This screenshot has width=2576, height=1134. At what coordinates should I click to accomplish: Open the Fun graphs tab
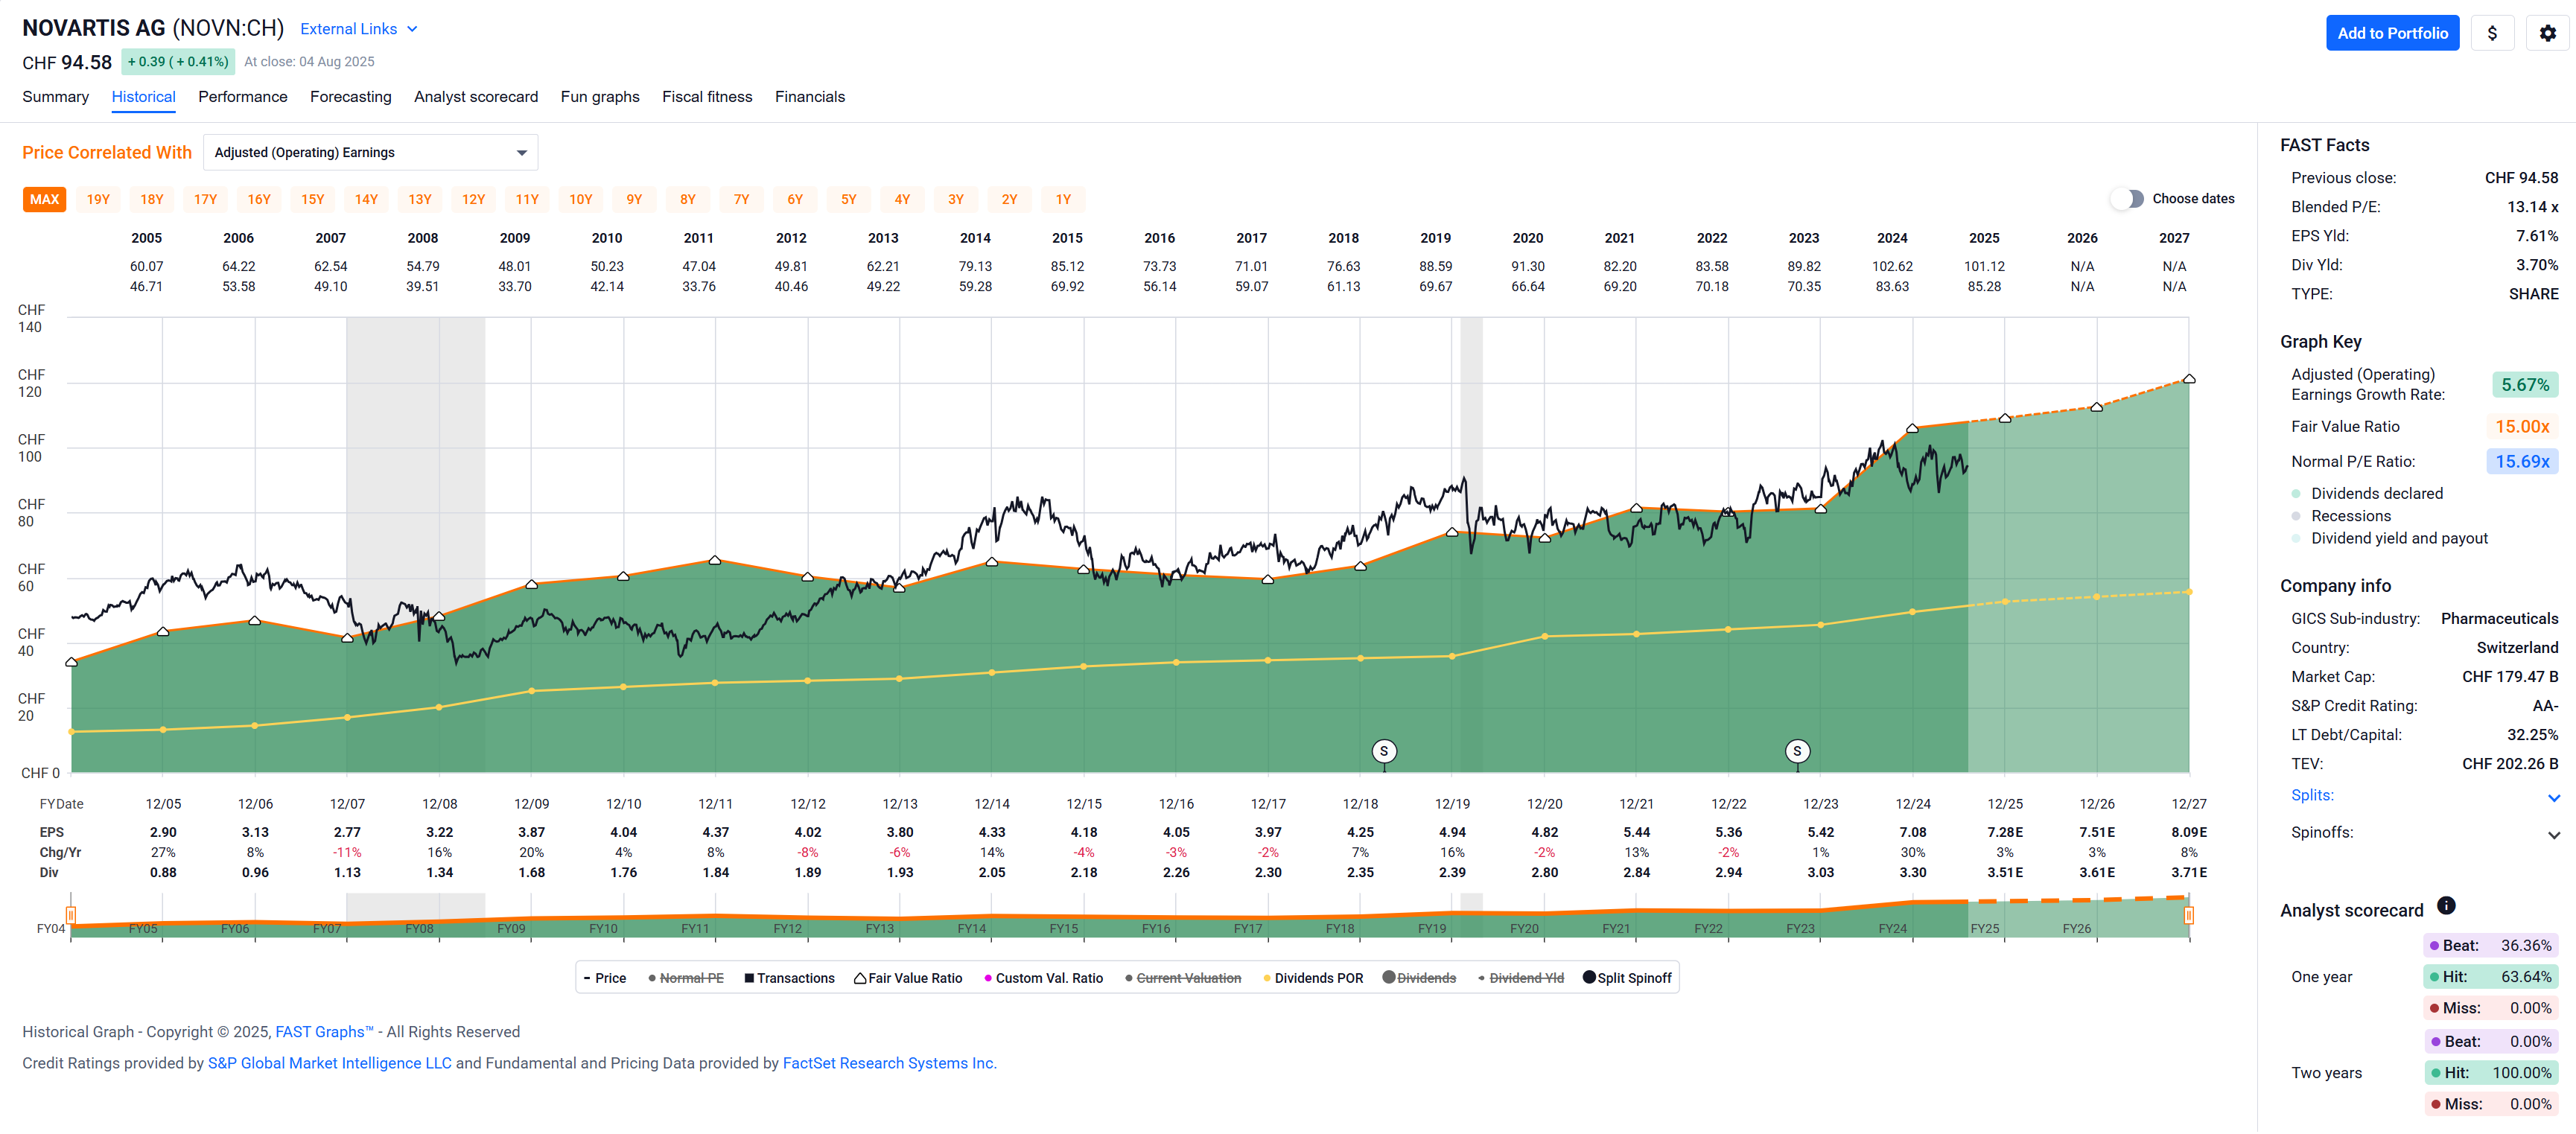pos(599,97)
